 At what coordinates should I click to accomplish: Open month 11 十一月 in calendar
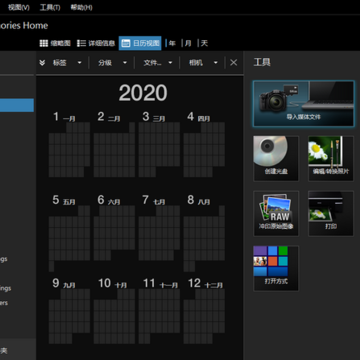(159, 311)
